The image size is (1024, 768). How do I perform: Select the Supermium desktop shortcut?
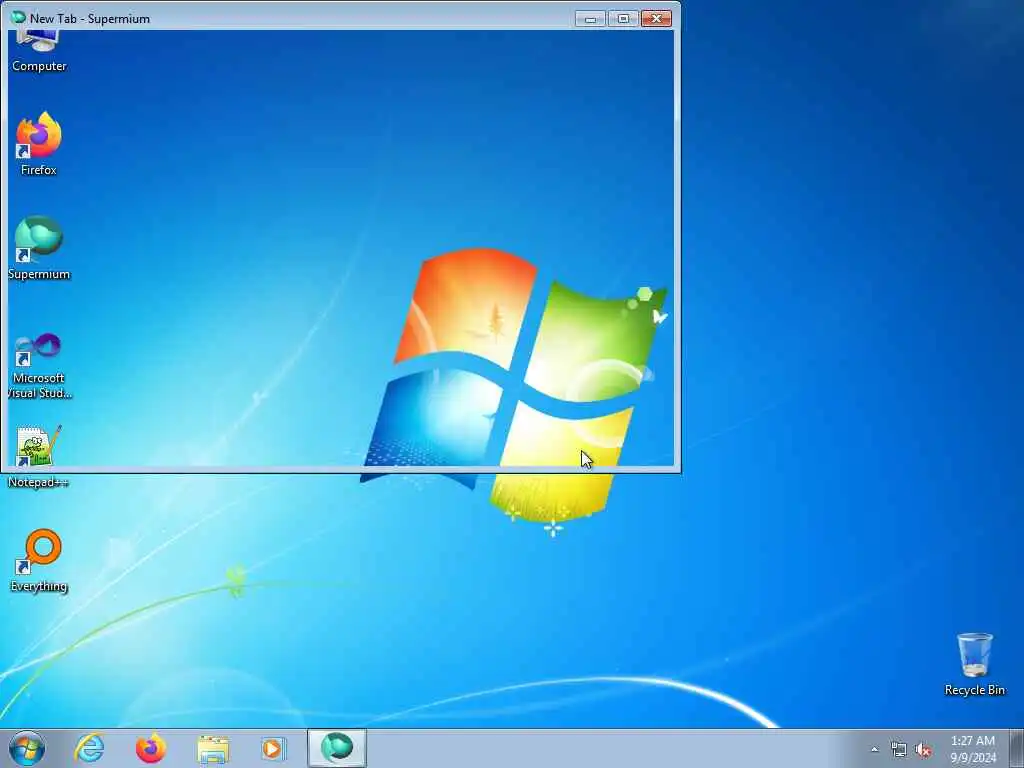[x=39, y=248]
